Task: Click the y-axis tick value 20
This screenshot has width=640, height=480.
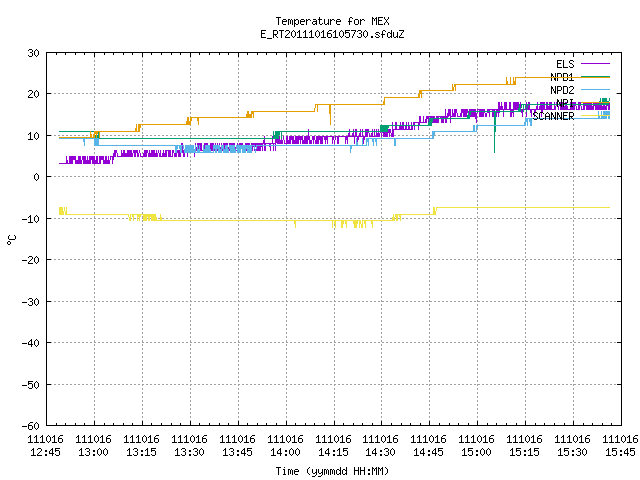Action: (x=33, y=94)
